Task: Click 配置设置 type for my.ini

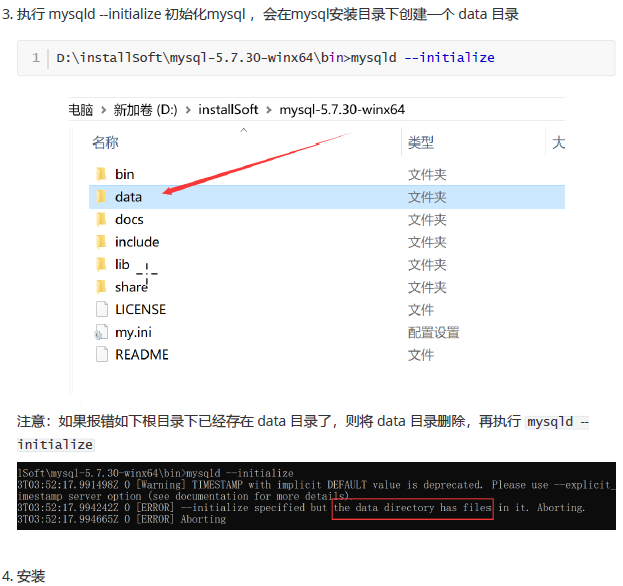Action: pos(433,333)
